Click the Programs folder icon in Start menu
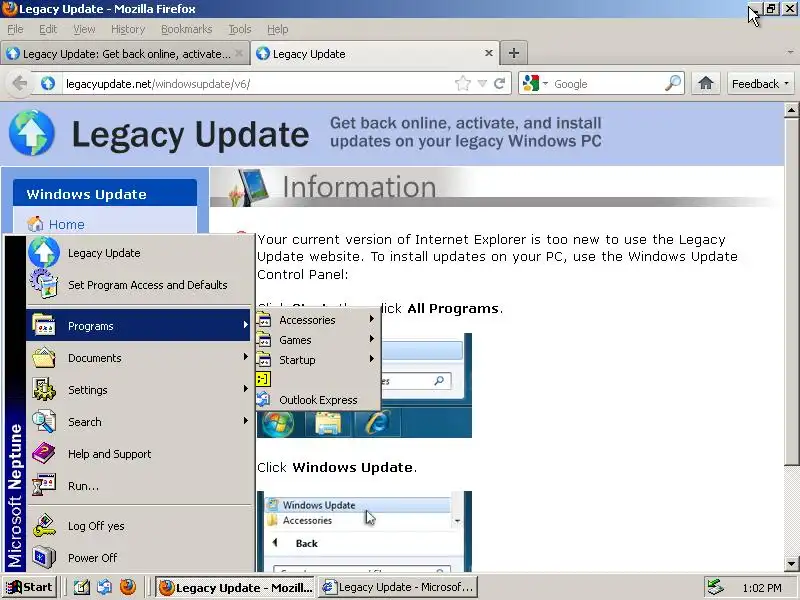Image resolution: width=800 pixels, height=600 pixels. [x=44, y=326]
